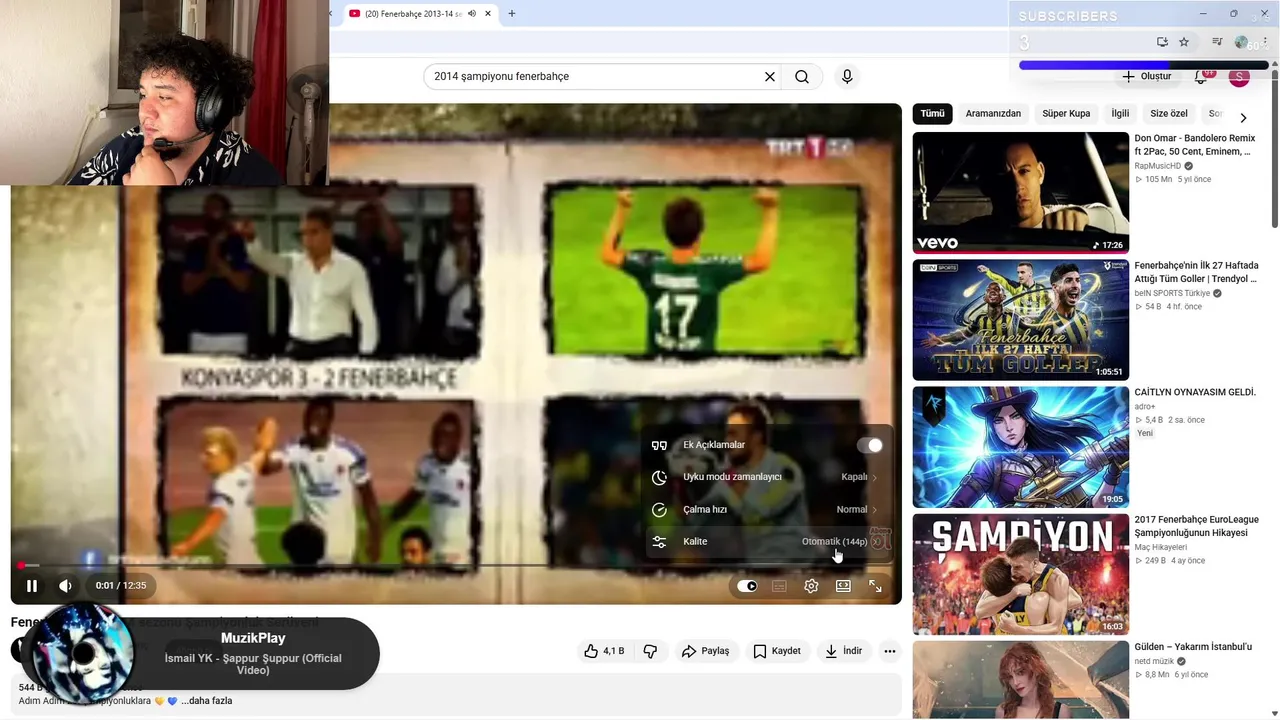Image resolution: width=1280 pixels, height=720 pixels.
Task: Show more filter chips with right arrow
Action: [1243, 117]
